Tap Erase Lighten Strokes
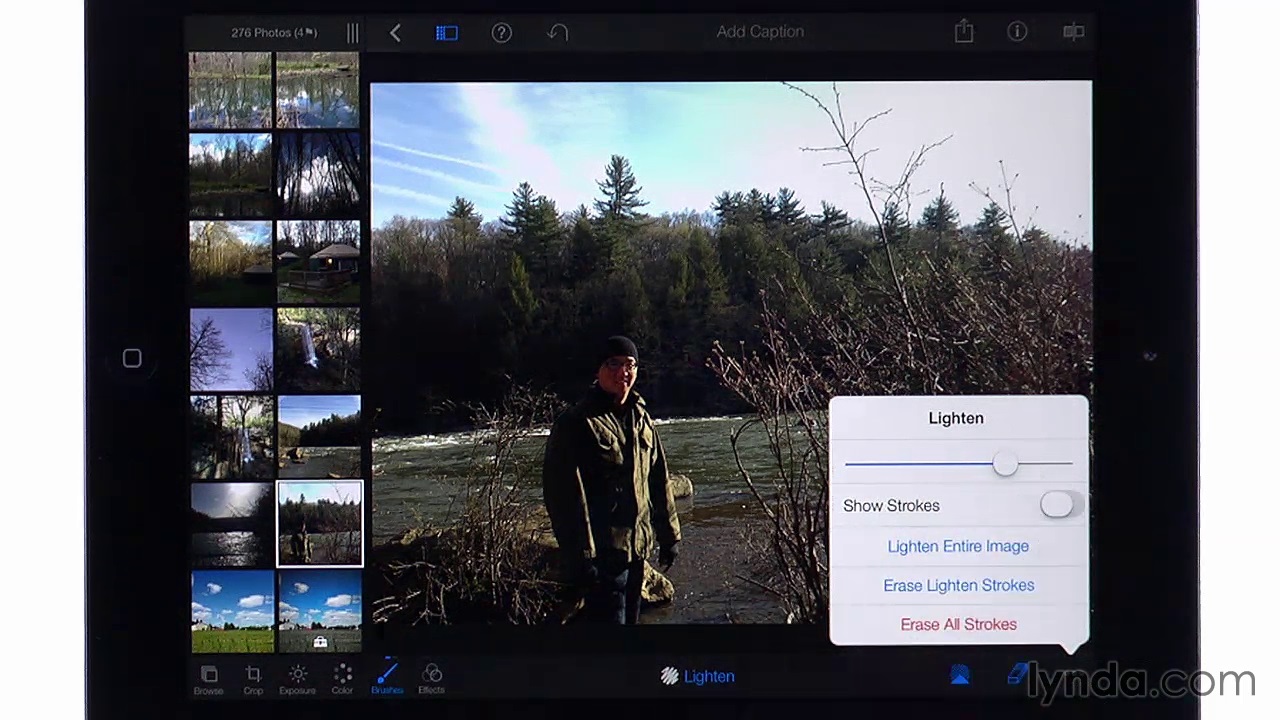The width and height of the screenshot is (1280, 720). [x=958, y=585]
